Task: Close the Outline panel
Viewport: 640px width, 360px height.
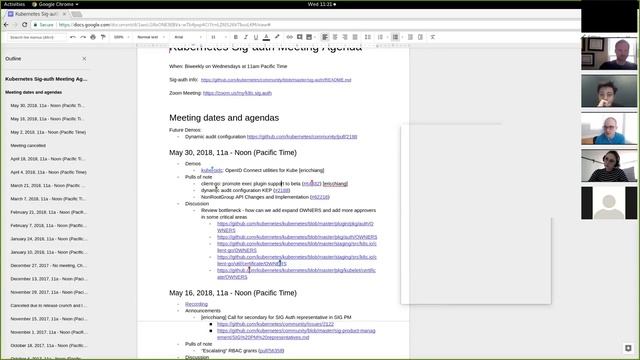Action: tap(84, 59)
